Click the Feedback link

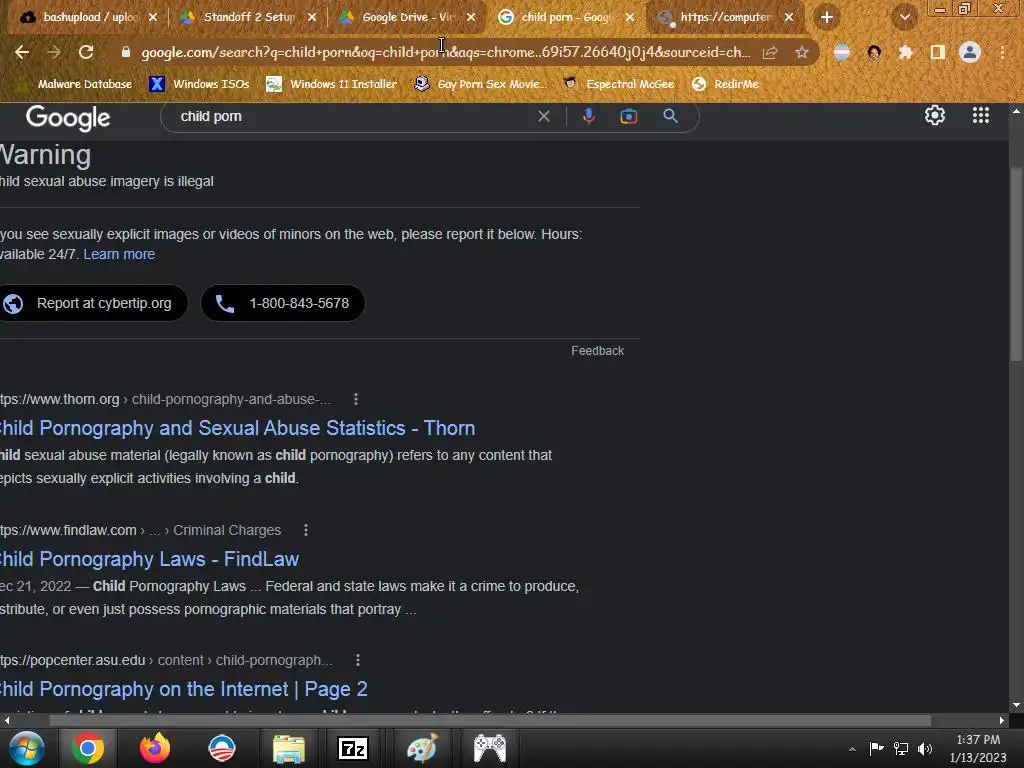click(x=598, y=351)
